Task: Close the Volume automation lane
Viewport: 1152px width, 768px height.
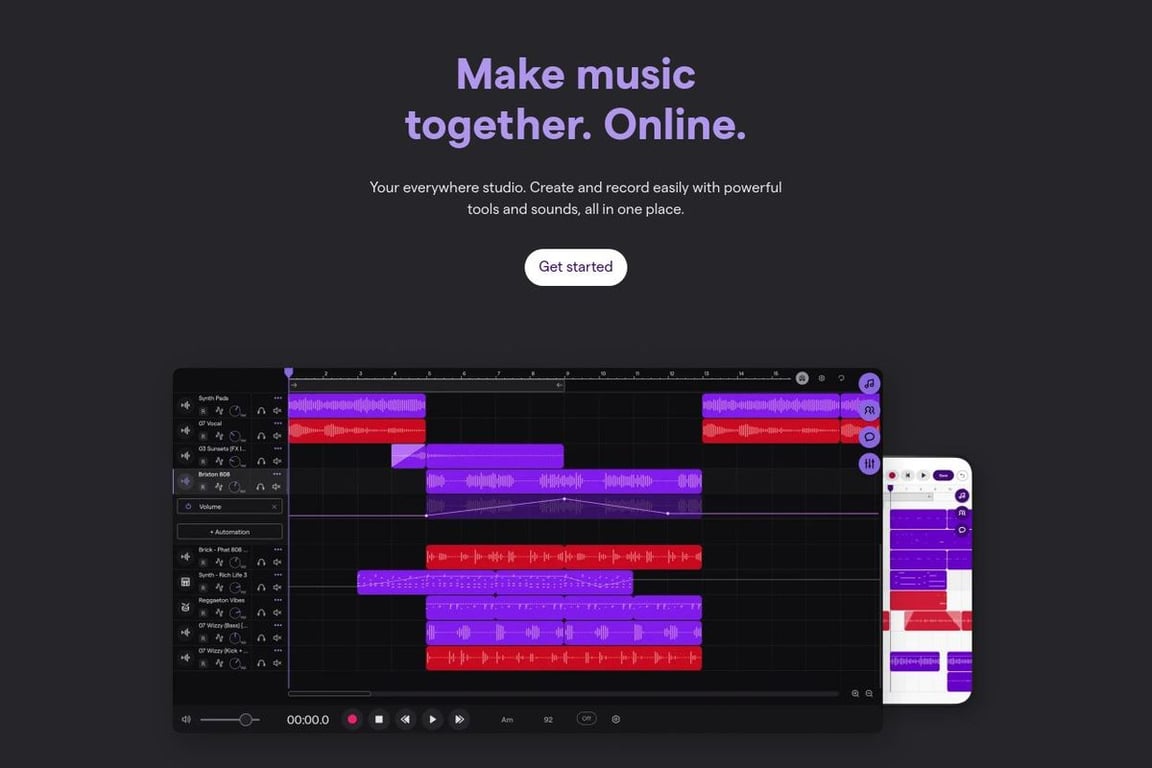Action: tap(275, 507)
